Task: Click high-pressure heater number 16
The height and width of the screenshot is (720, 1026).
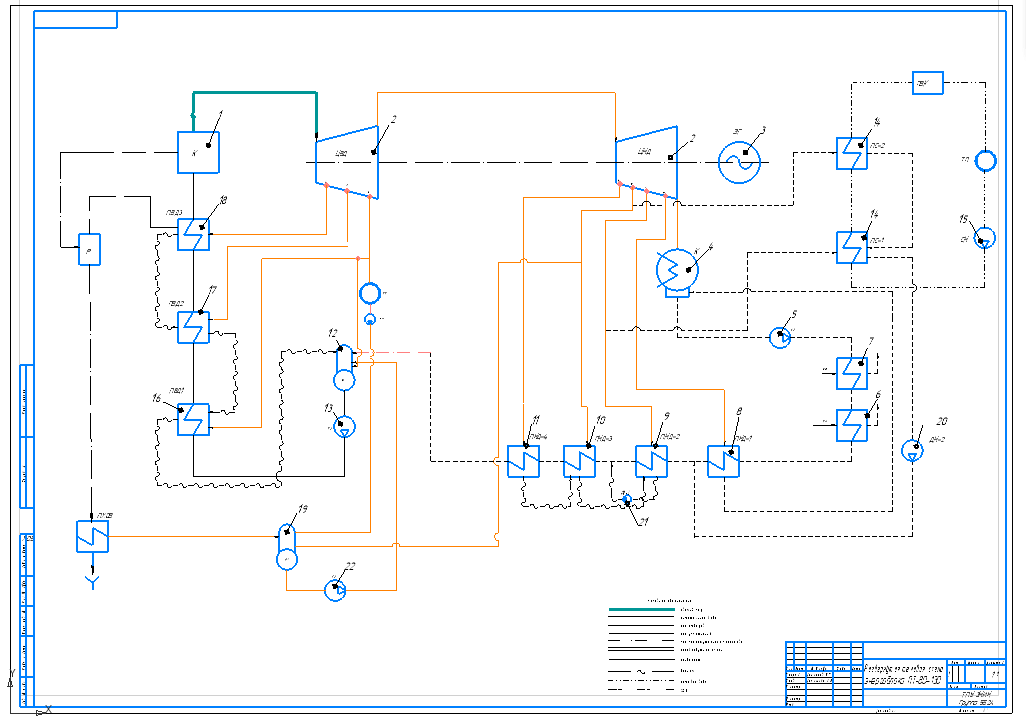Action: (194, 419)
